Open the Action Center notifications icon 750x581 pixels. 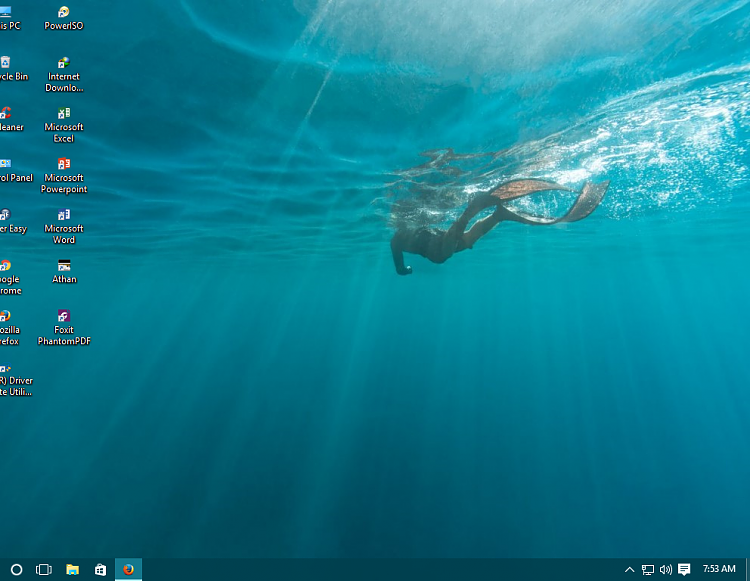coord(684,570)
